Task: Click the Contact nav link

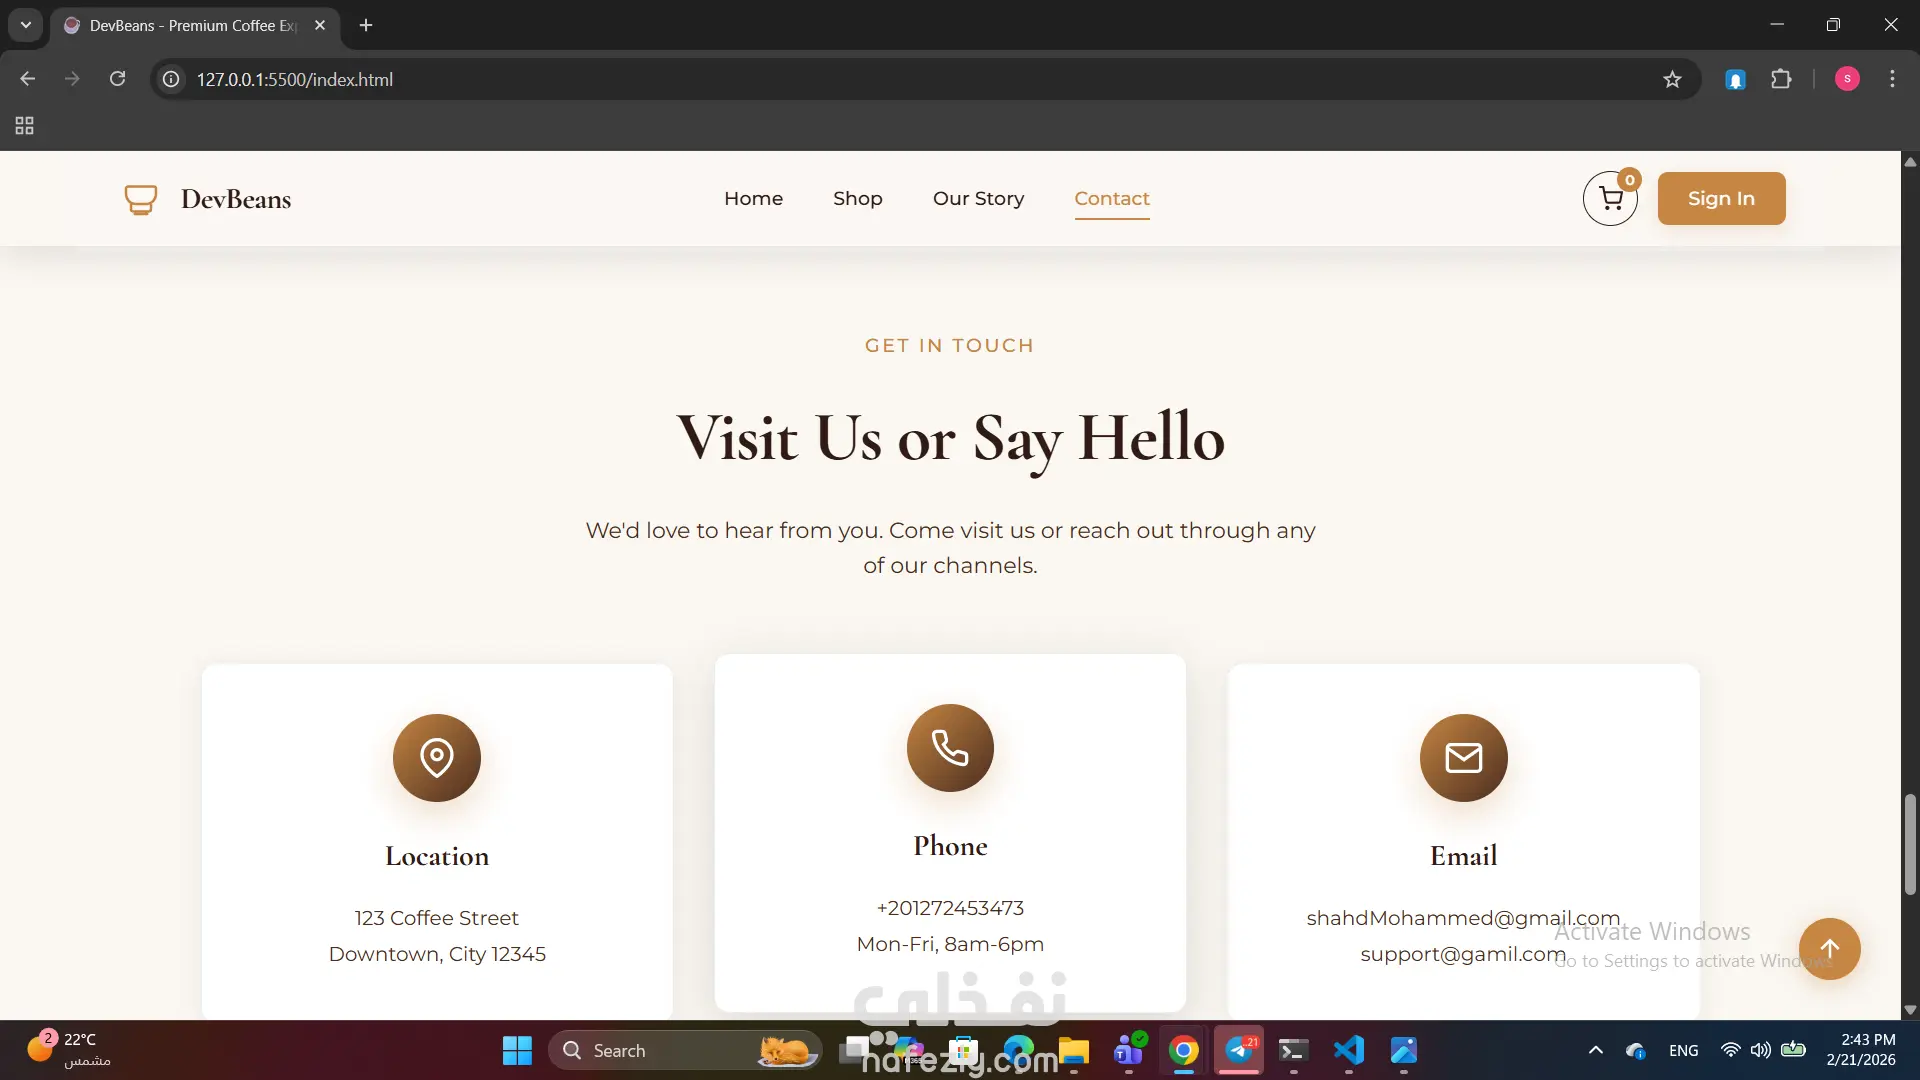Action: click(x=1111, y=199)
